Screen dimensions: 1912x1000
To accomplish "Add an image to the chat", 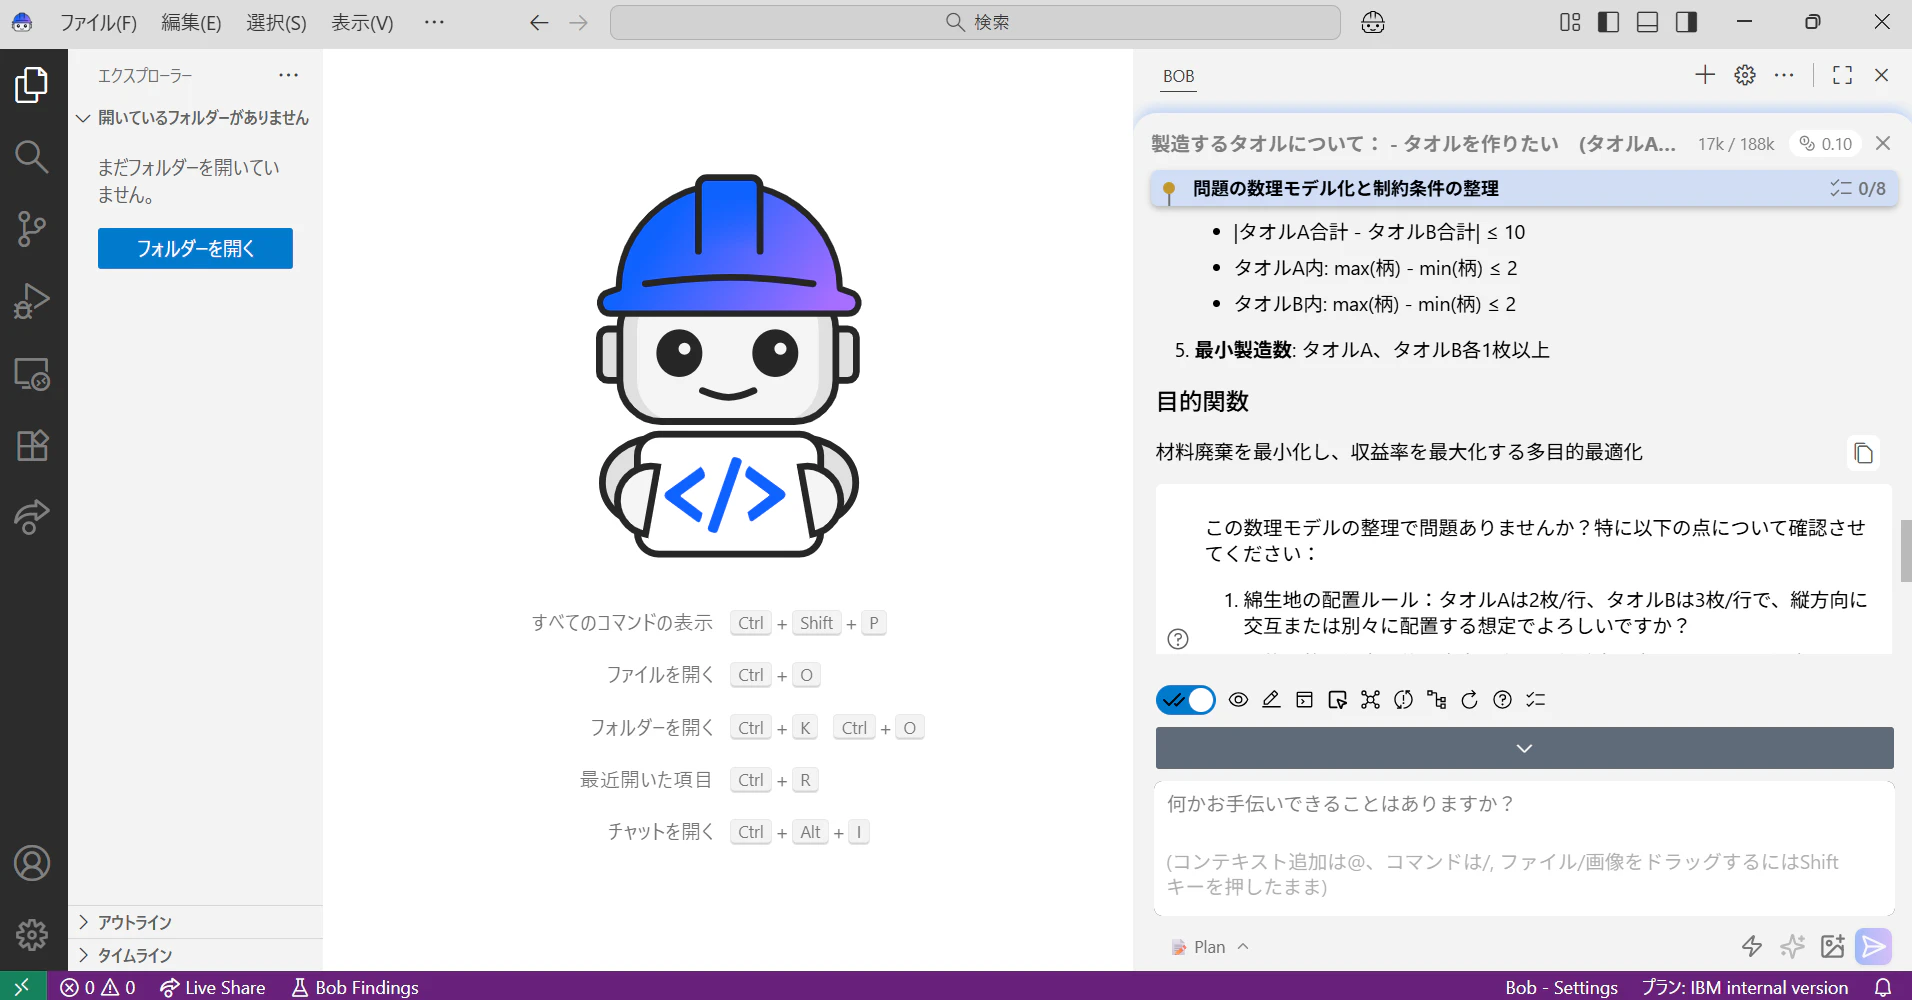I will click(x=1832, y=946).
